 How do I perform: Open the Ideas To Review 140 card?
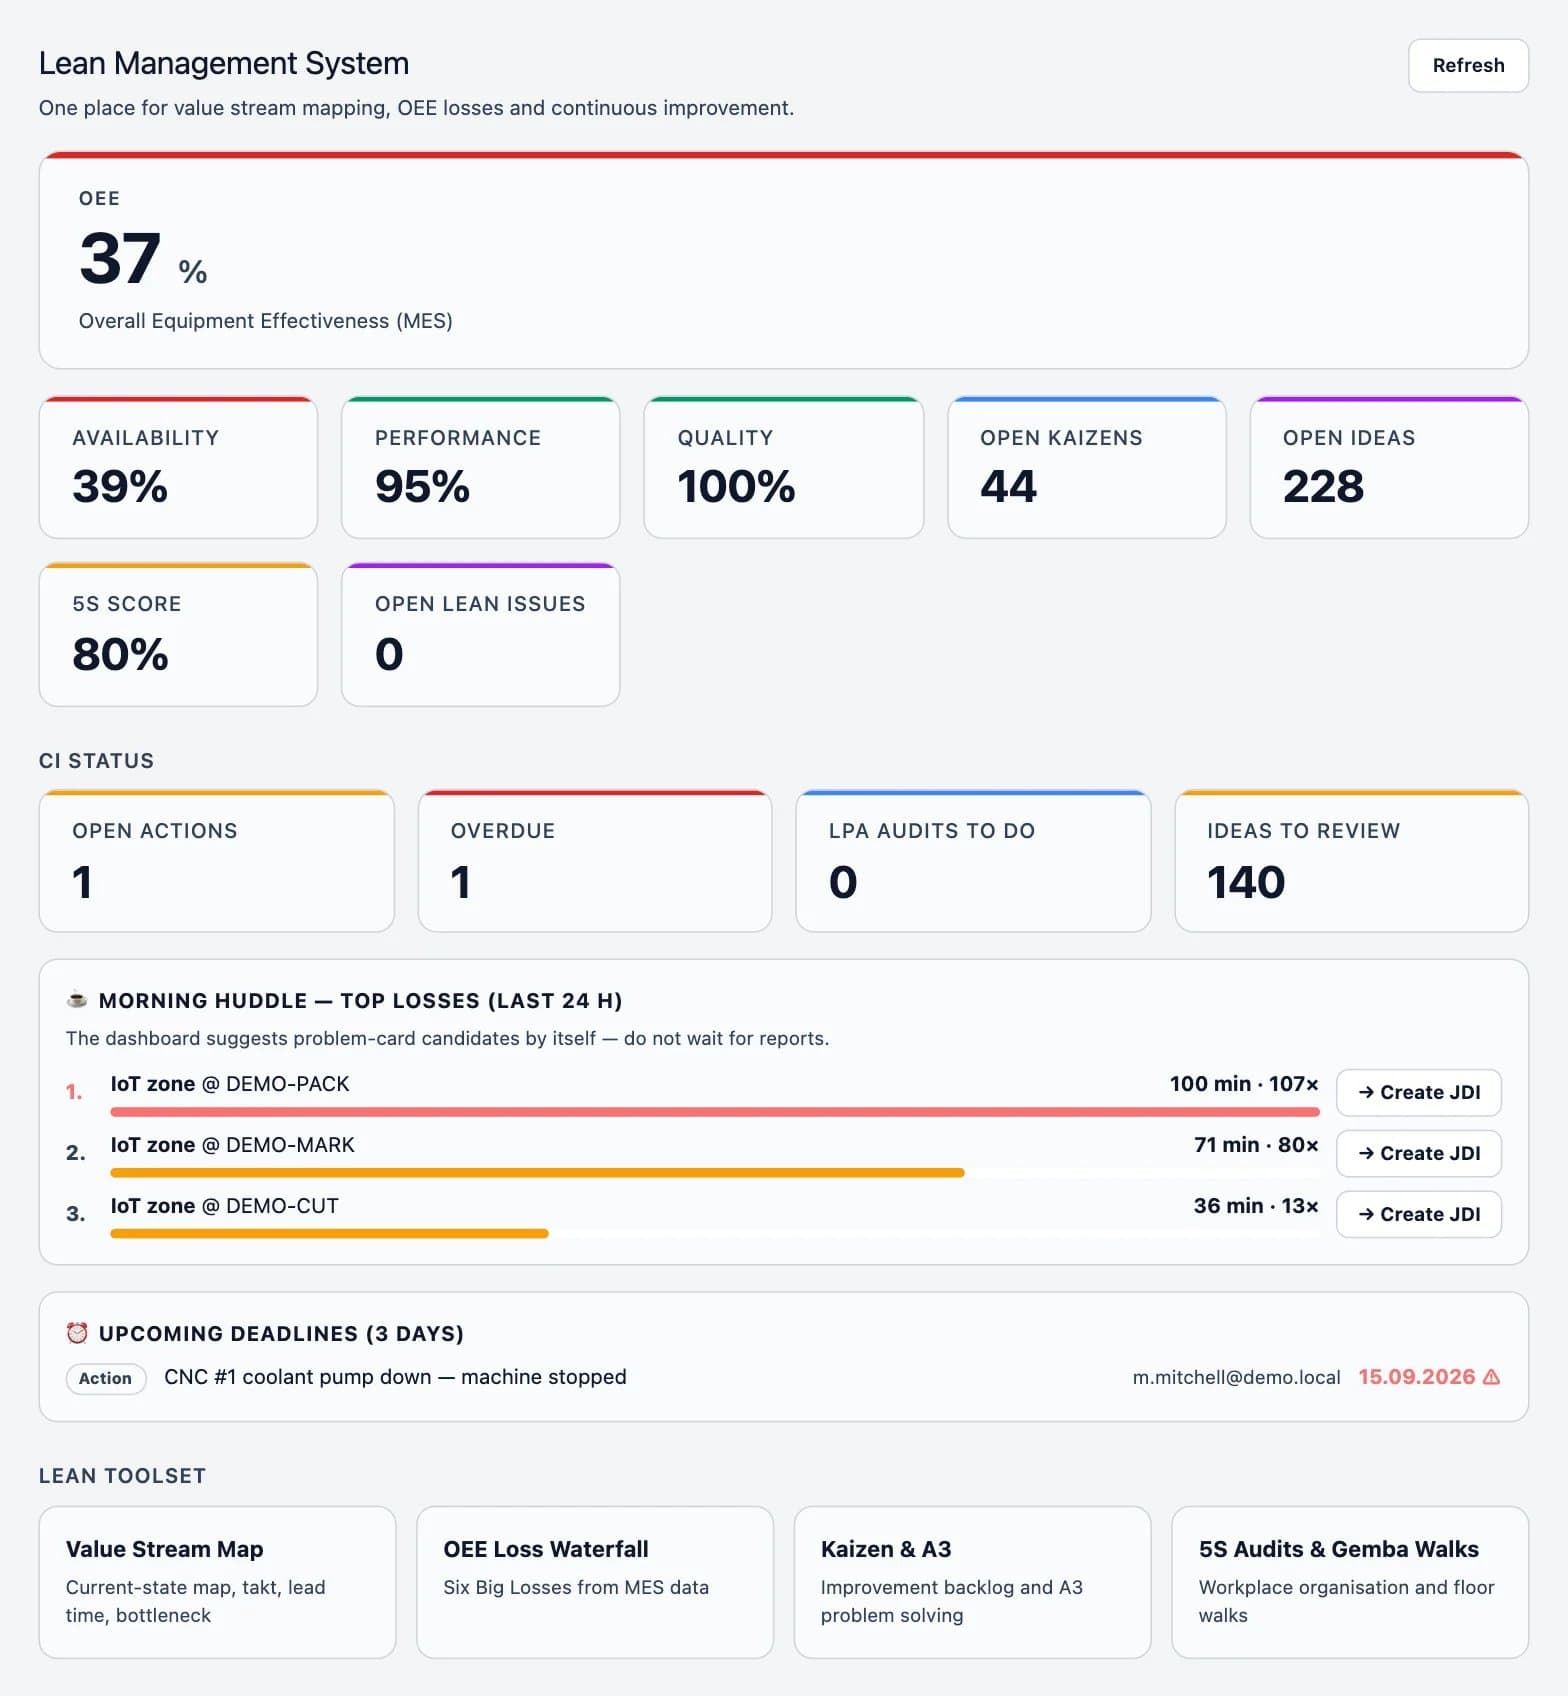pyautogui.click(x=1352, y=861)
